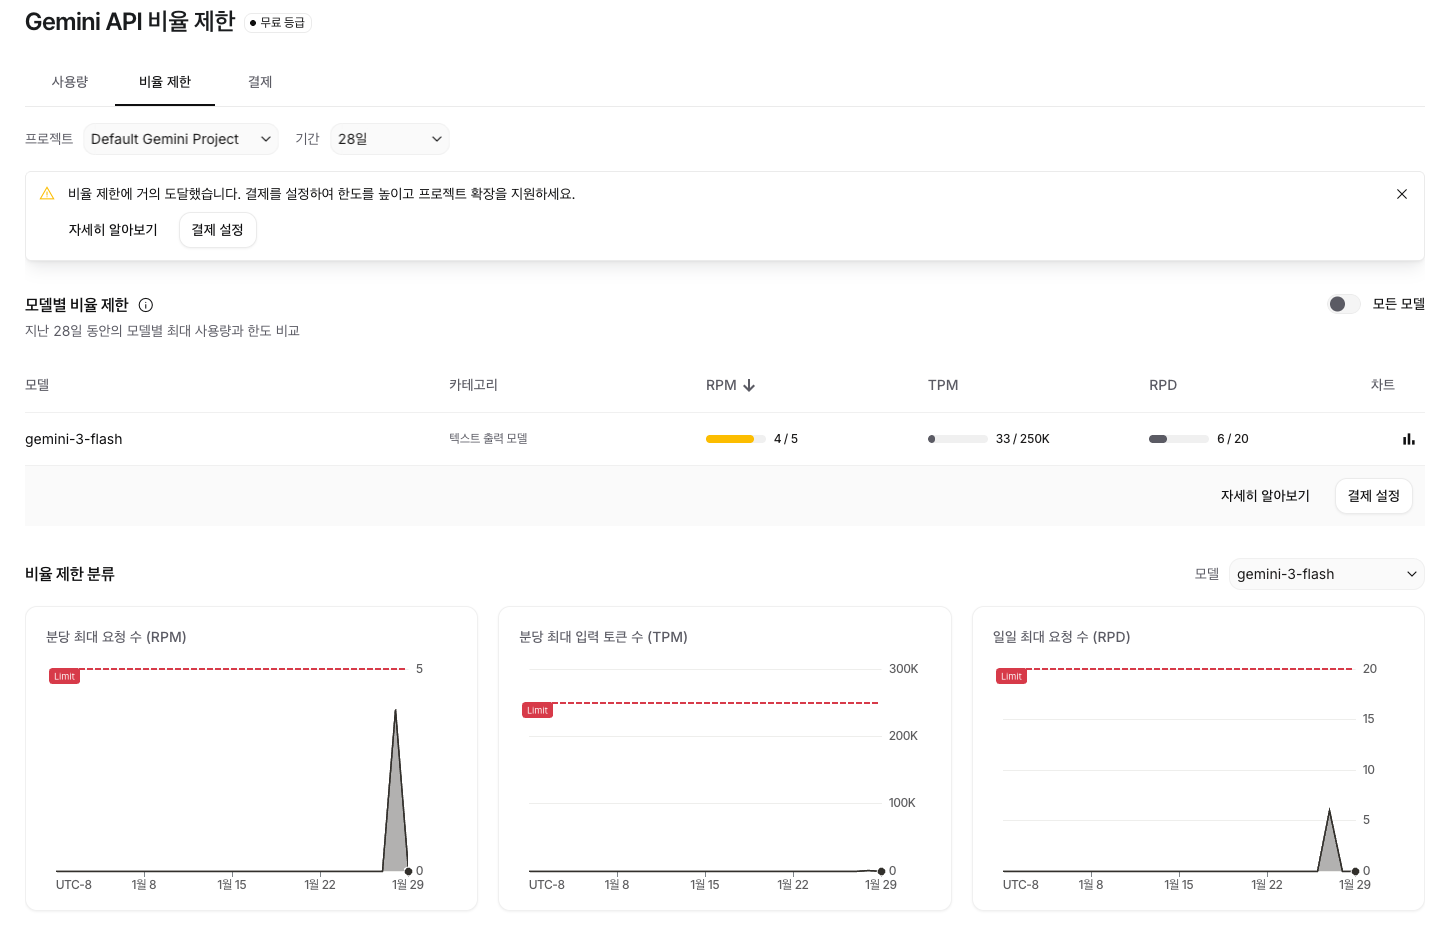Toggle the 모든 모델 switch
The width and height of the screenshot is (1446, 929).
tap(1343, 304)
